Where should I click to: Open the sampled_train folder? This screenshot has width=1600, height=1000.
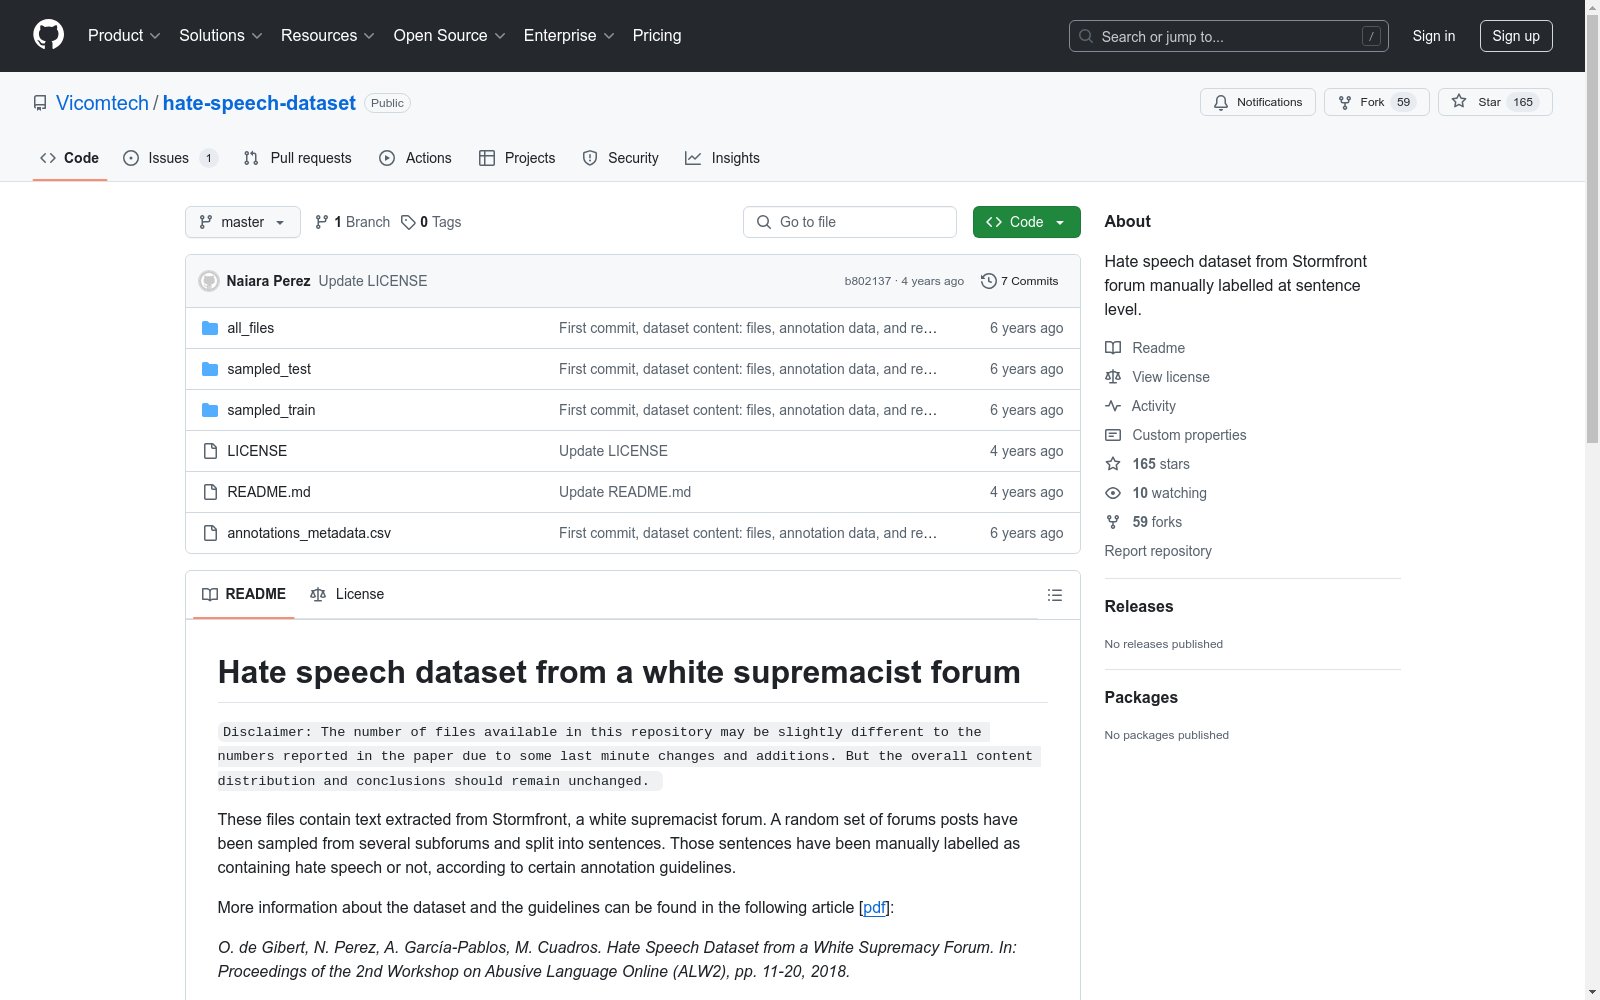pyautogui.click(x=271, y=410)
